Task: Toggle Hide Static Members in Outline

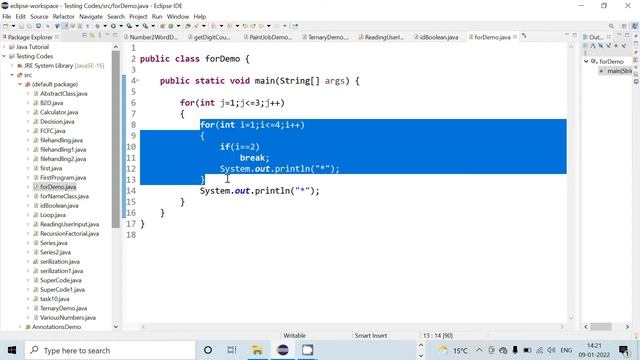Action: click(x=609, y=45)
